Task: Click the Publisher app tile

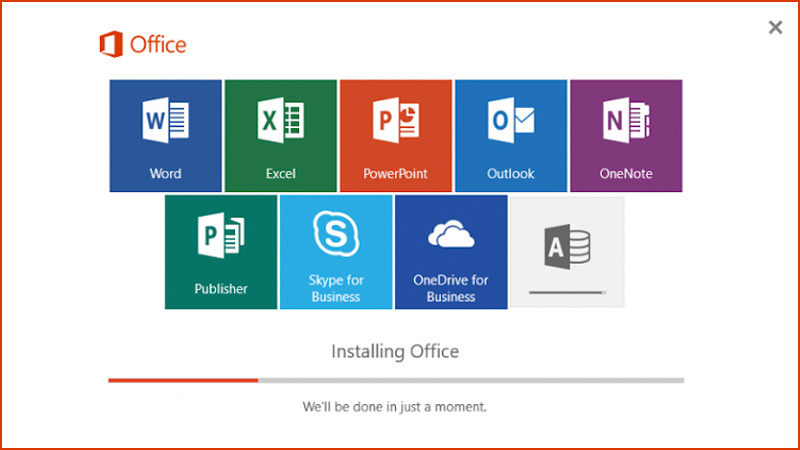Action: (221, 252)
